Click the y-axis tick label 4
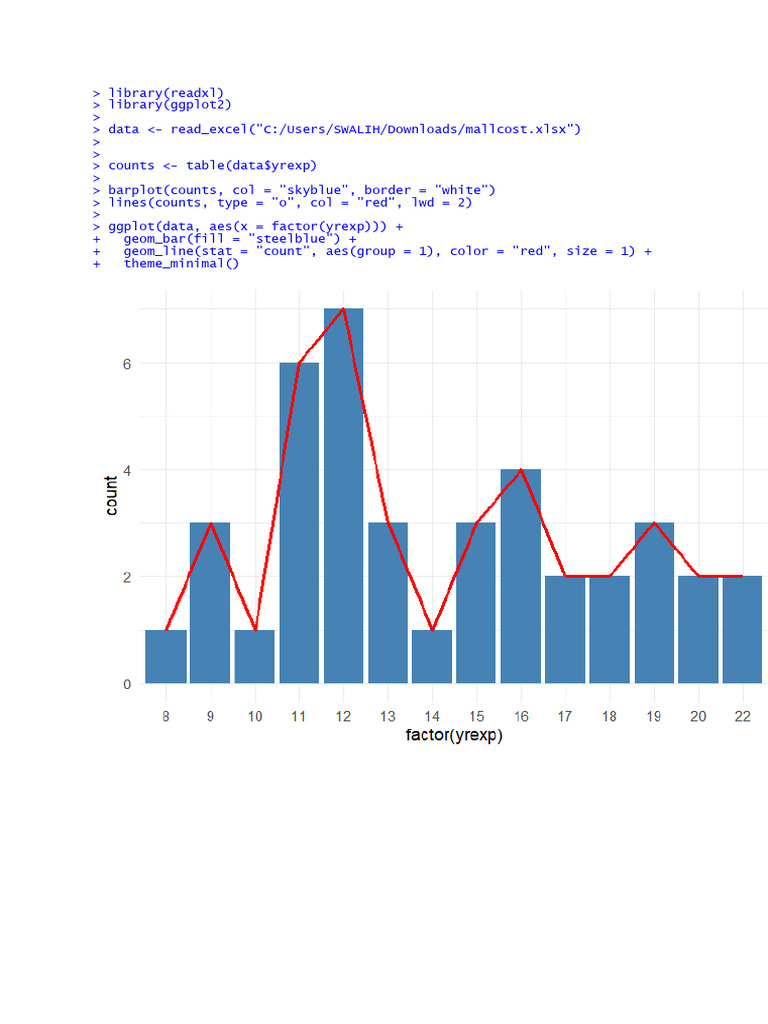Viewport: 768px width, 1024px height. tap(127, 470)
